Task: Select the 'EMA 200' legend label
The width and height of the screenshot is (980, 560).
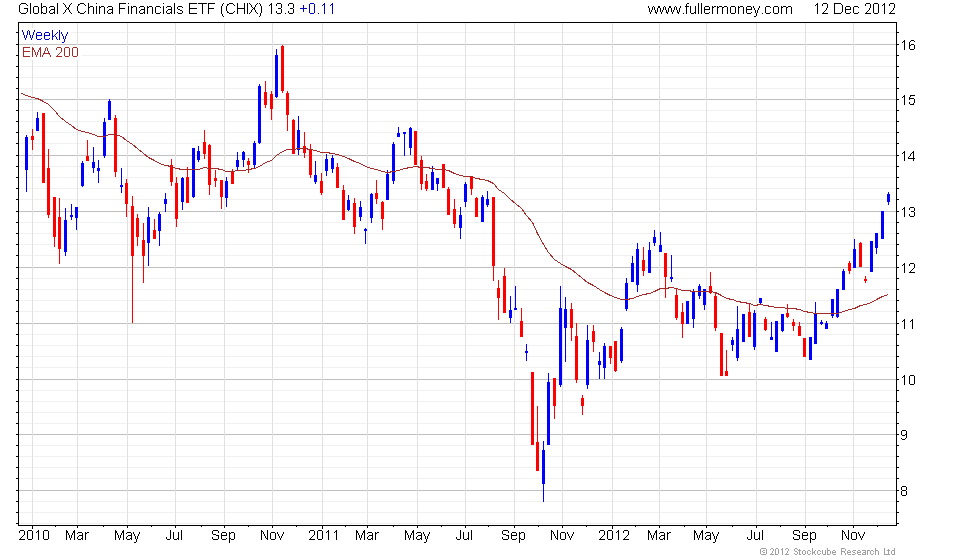Action: pyautogui.click(x=51, y=52)
